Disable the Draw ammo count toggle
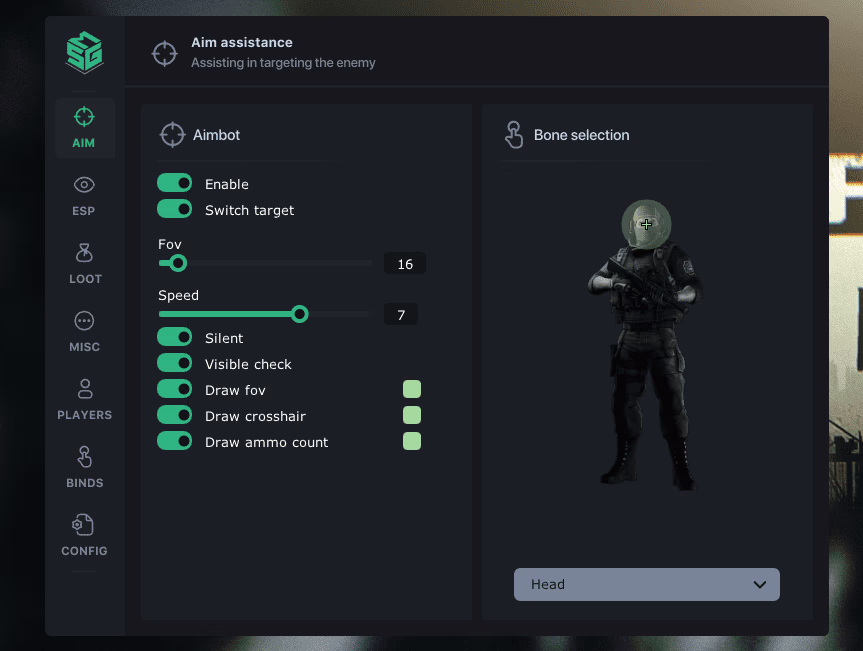Viewport: 863px width, 651px height. coord(174,441)
